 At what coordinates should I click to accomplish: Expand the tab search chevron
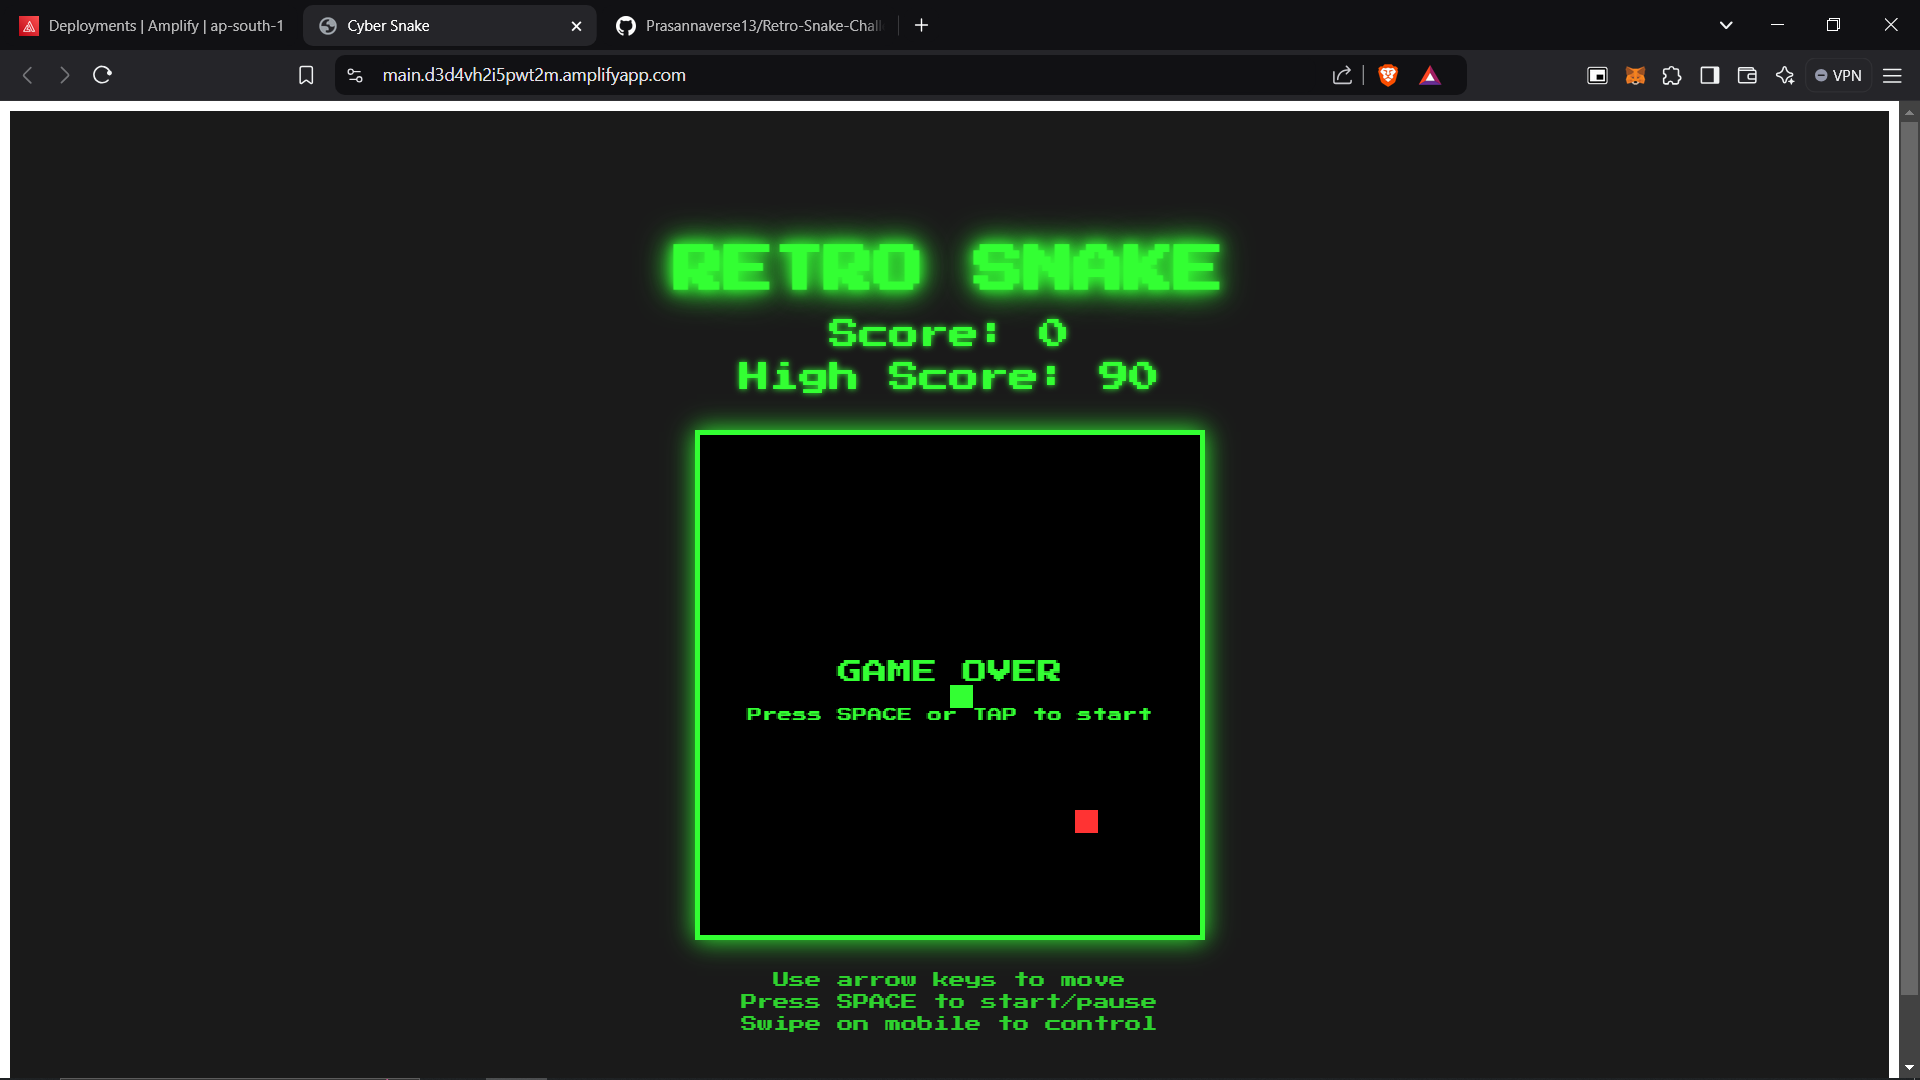pyautogui.click(x=1726, y=25)
